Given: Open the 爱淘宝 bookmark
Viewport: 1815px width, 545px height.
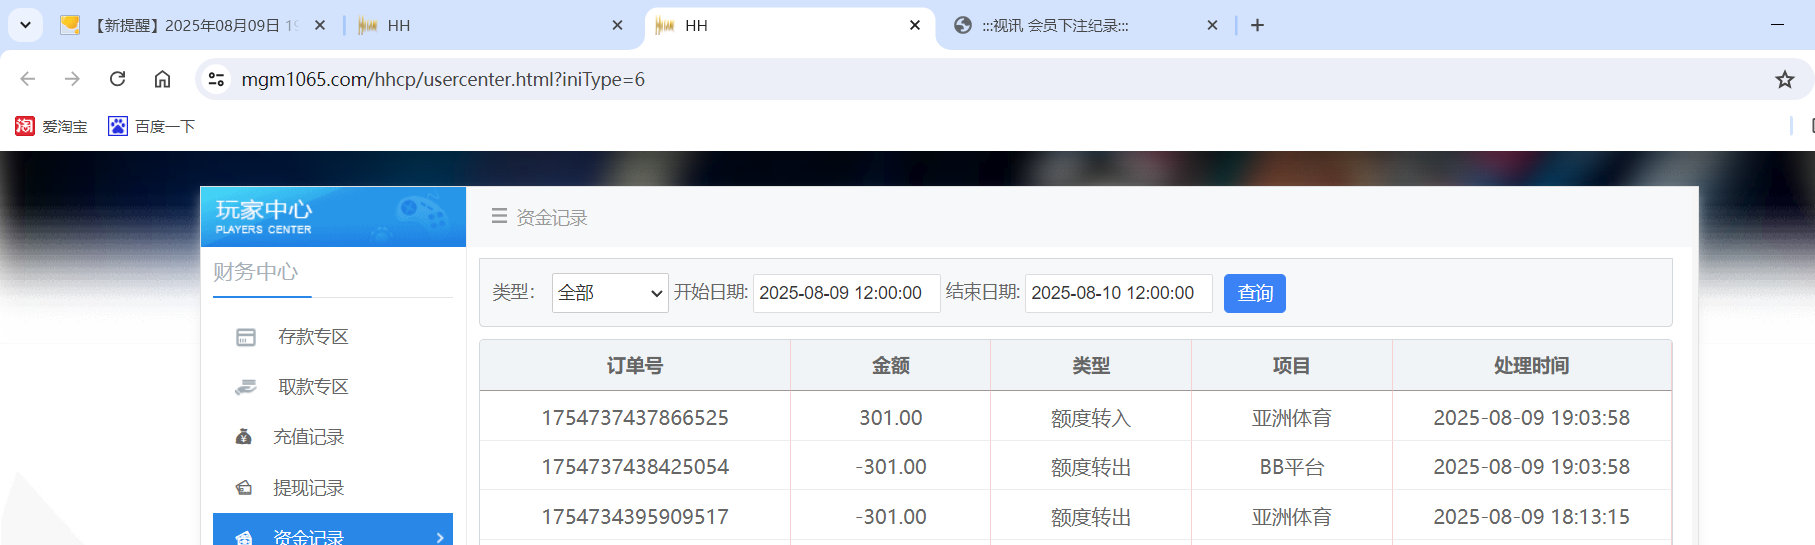Looking at the screenshot, I should (x=51, y=126).
